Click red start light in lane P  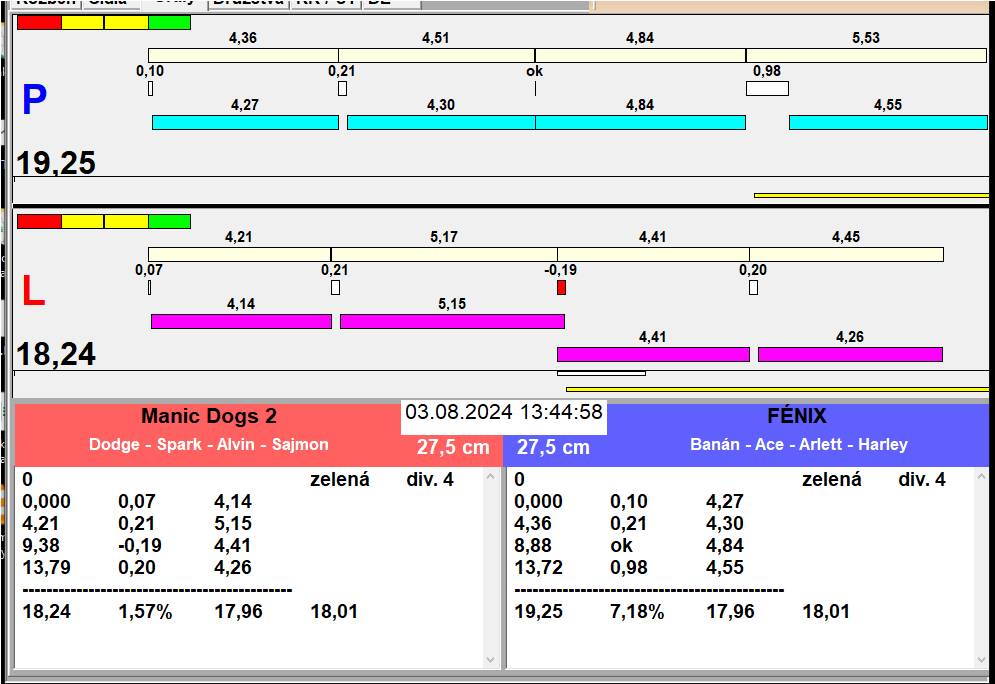[39, 22]
